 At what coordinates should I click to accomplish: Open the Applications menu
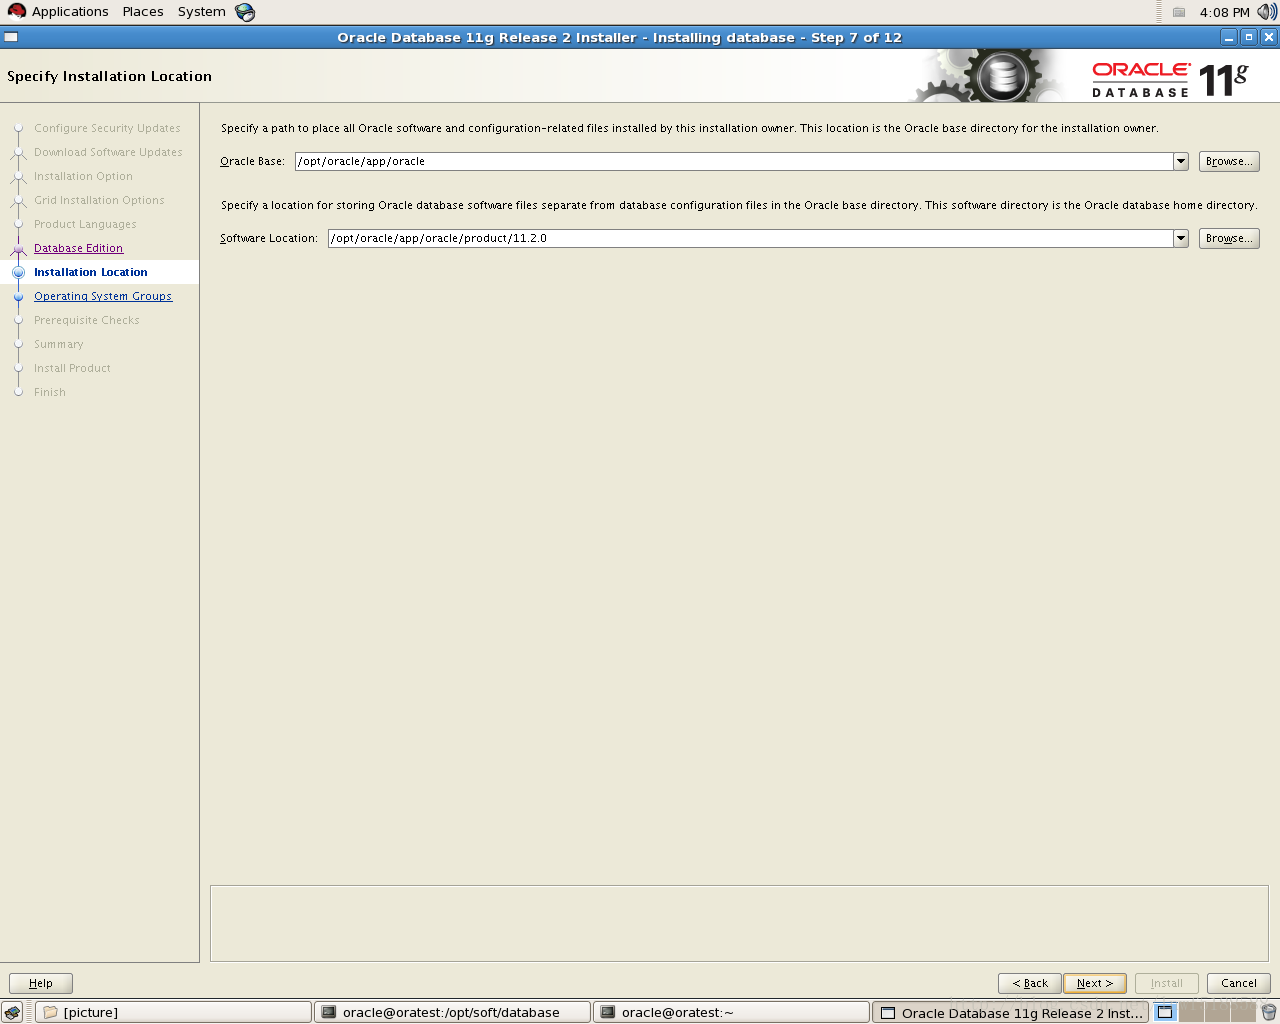point(70,12)
